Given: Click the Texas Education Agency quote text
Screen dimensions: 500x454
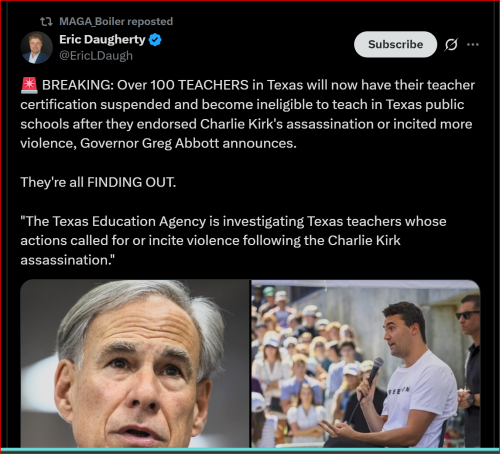Looking at the screenshot, I should (x=233, y=240).
